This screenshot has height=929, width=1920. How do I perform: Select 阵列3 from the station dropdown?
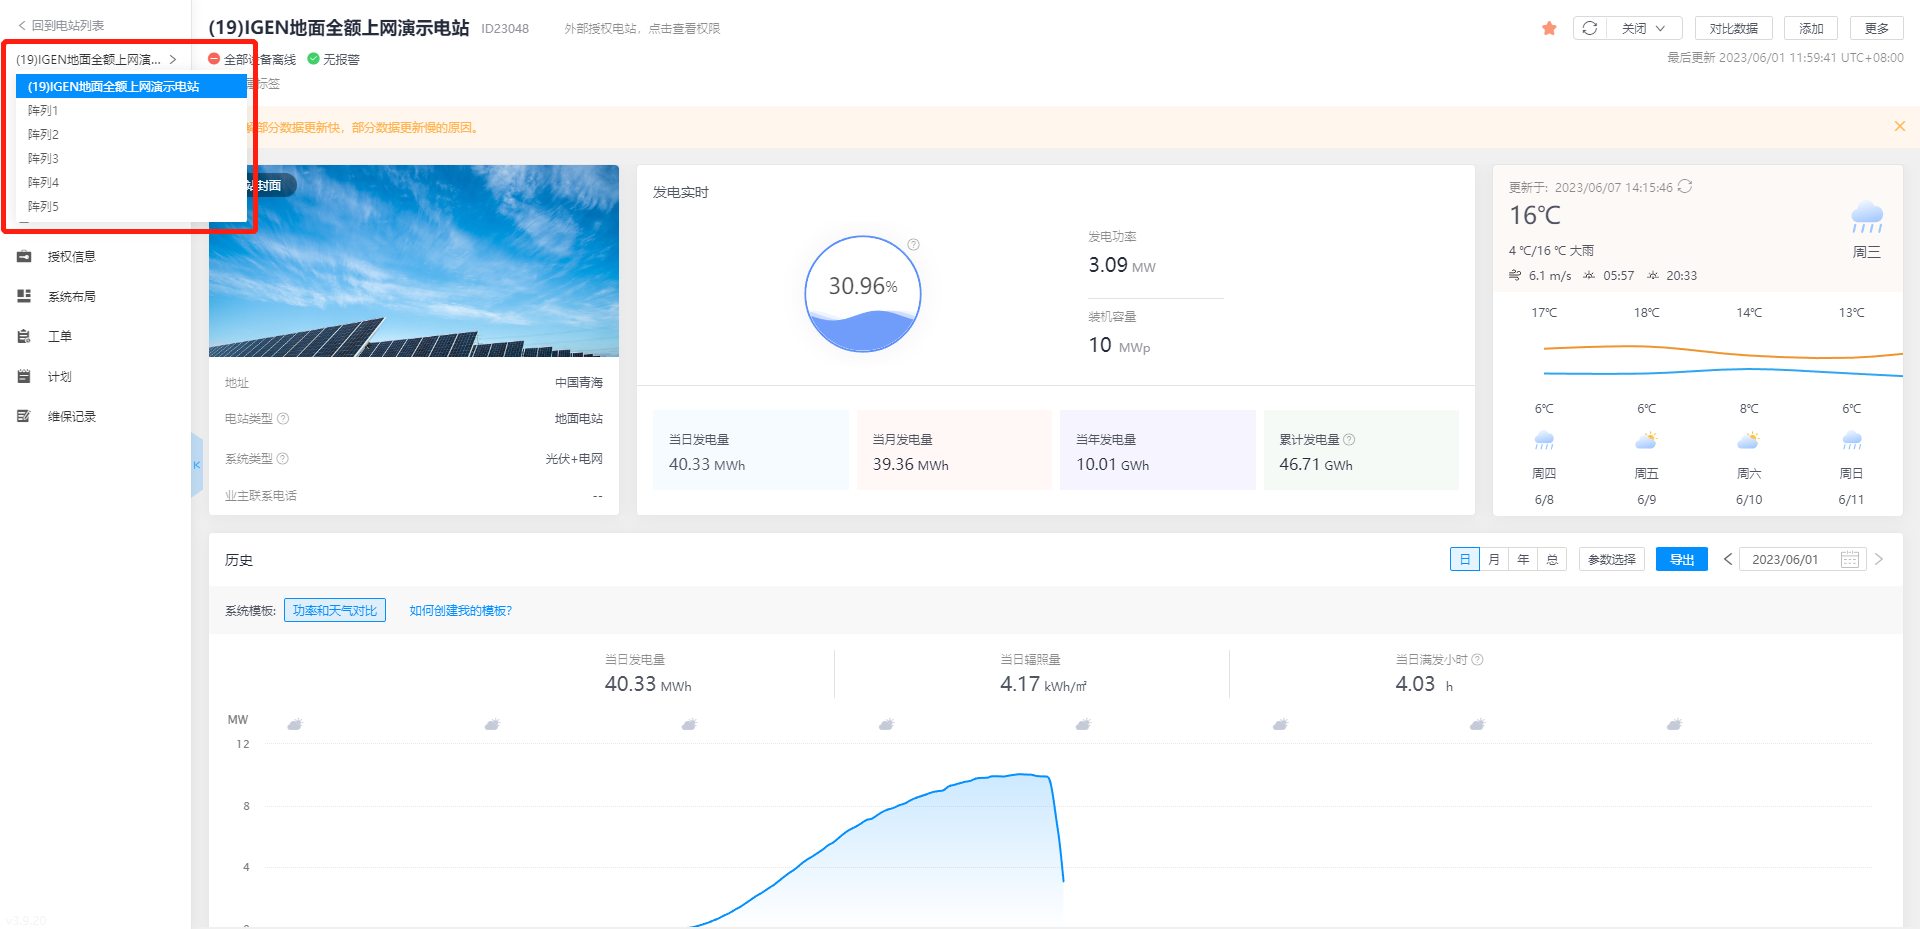coord(43,159)
